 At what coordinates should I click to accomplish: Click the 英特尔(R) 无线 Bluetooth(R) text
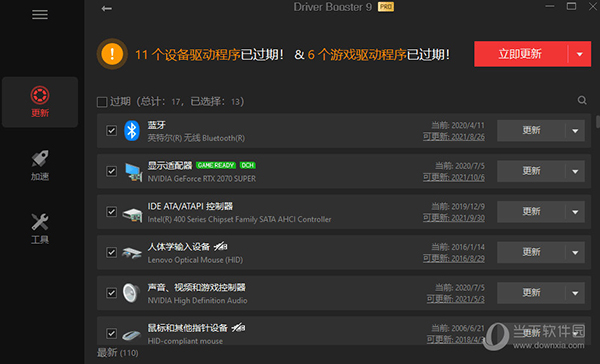click(x=196, y=138)
